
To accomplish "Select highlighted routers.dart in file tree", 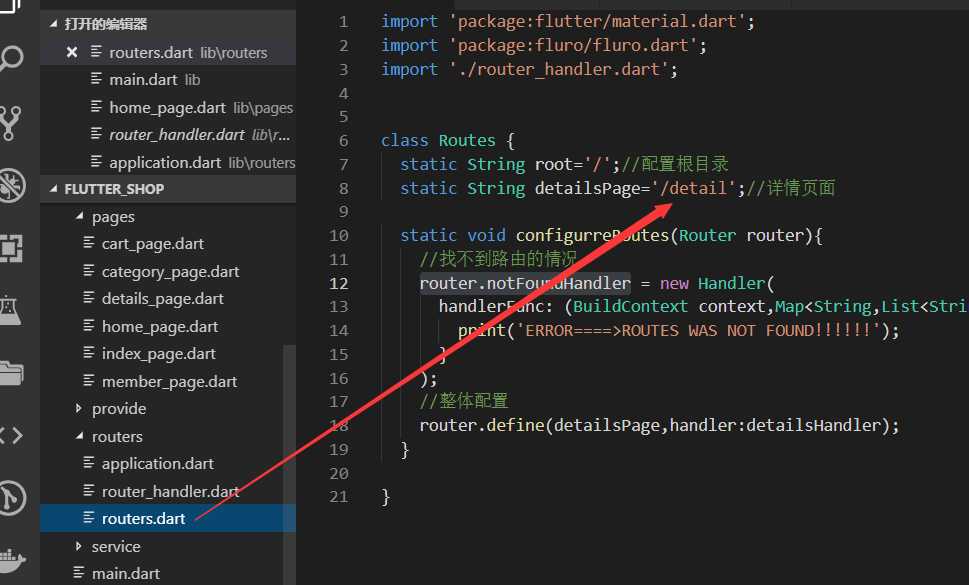I will [168, 518].
